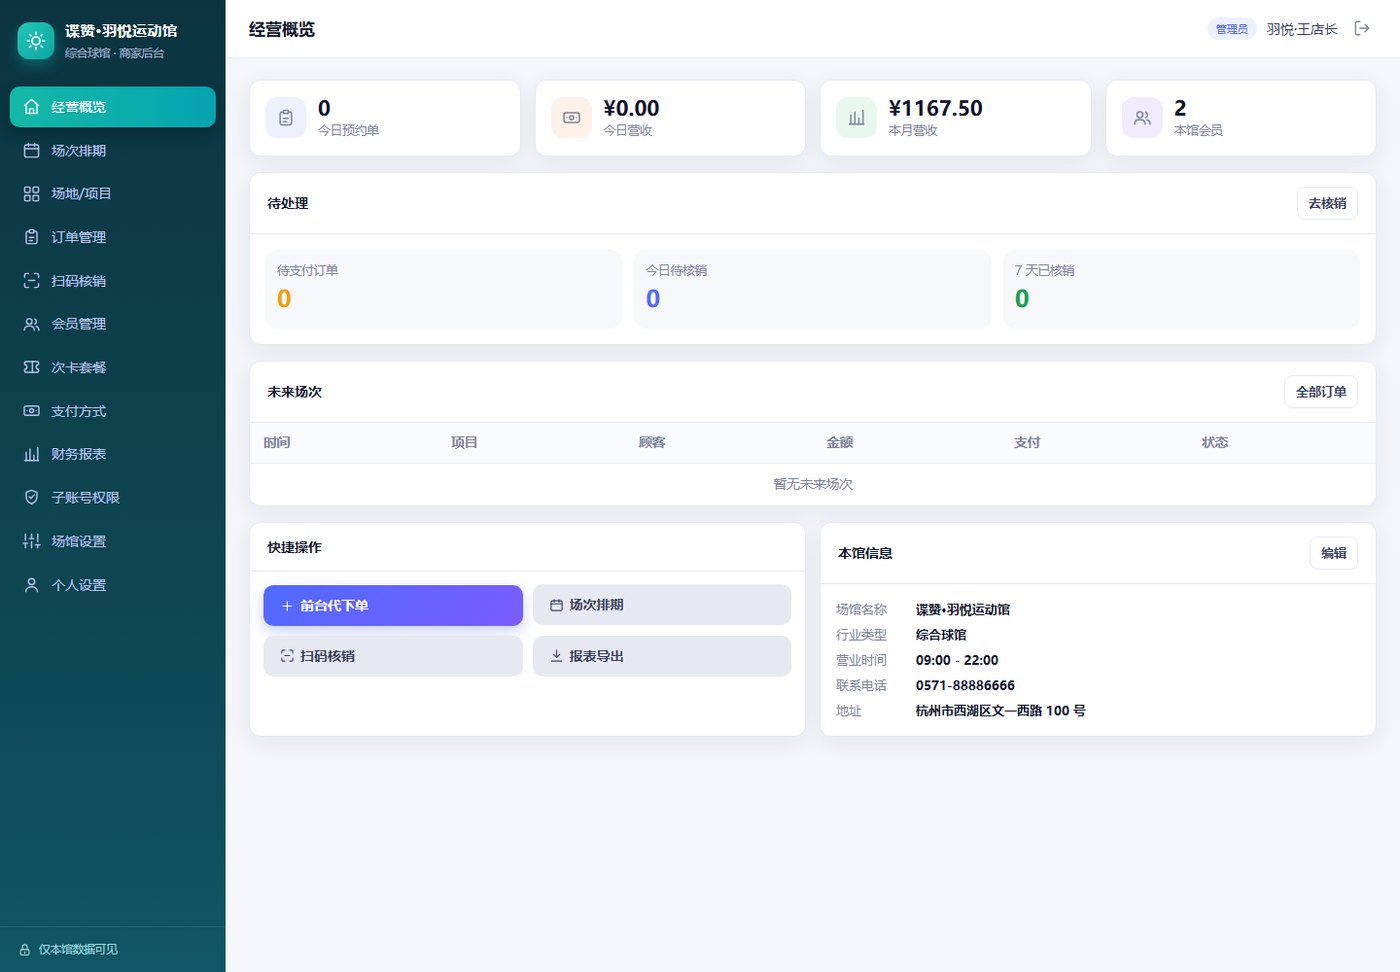Click the user name 羽悦·王店长

click(x=1302, y=29)
